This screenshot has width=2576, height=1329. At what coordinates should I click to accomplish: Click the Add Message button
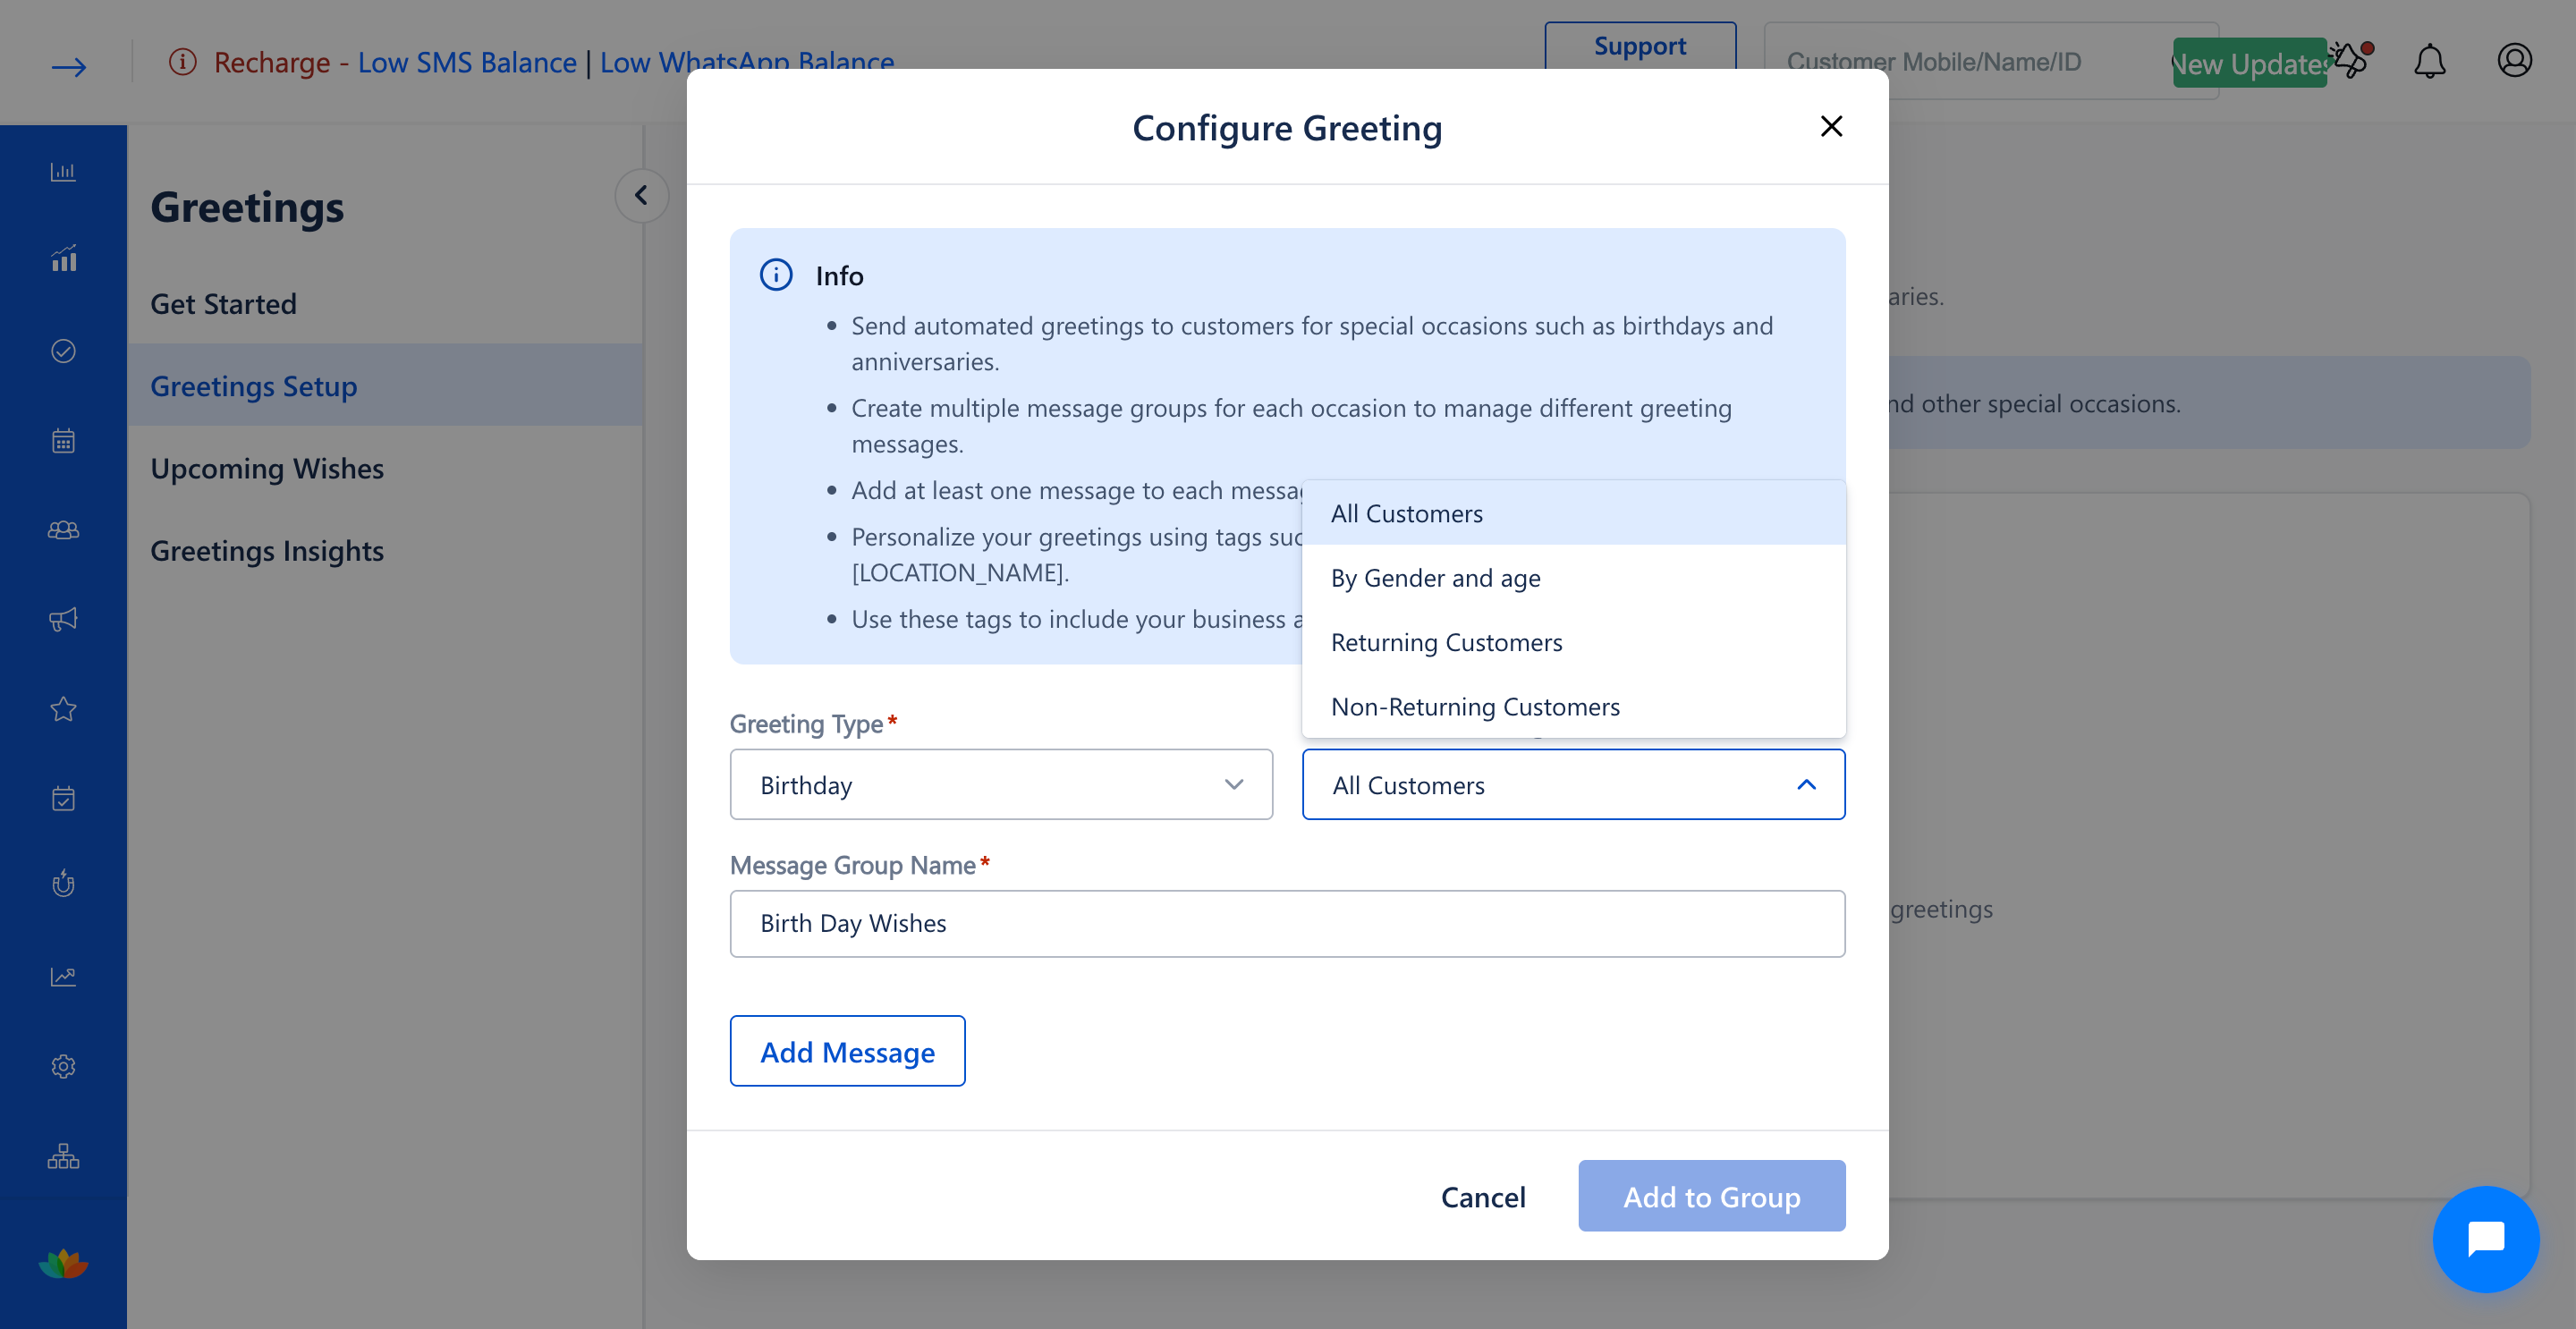point(847,1051)
